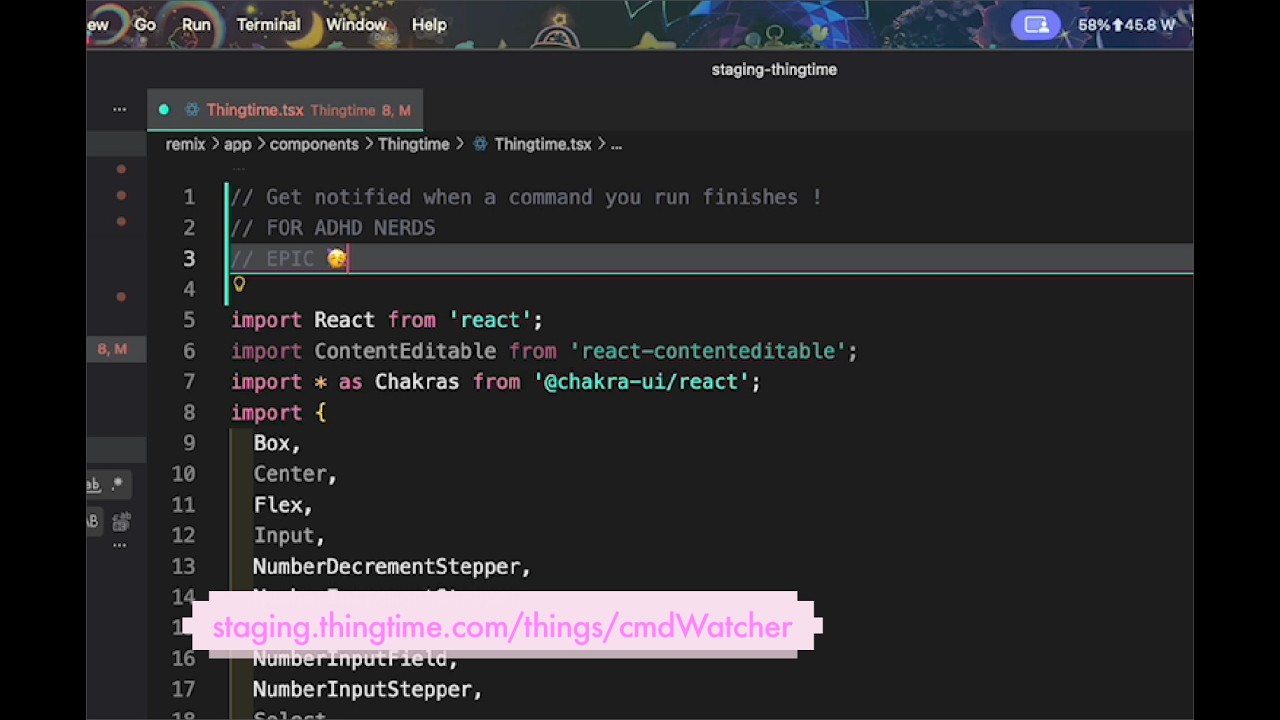This screenshot has height=720, width=1280.
Task: Open the Help menu
Action: tap(429, 25)
